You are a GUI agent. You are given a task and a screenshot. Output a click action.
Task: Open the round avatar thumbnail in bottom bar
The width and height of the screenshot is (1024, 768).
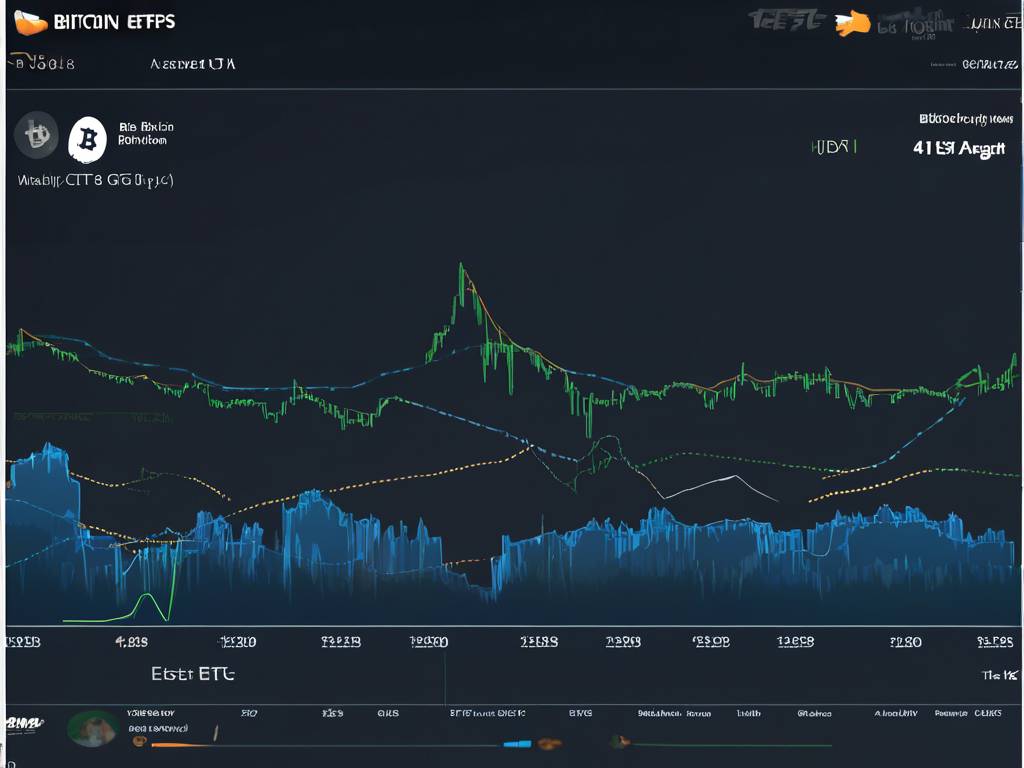(x=92, y=729)
